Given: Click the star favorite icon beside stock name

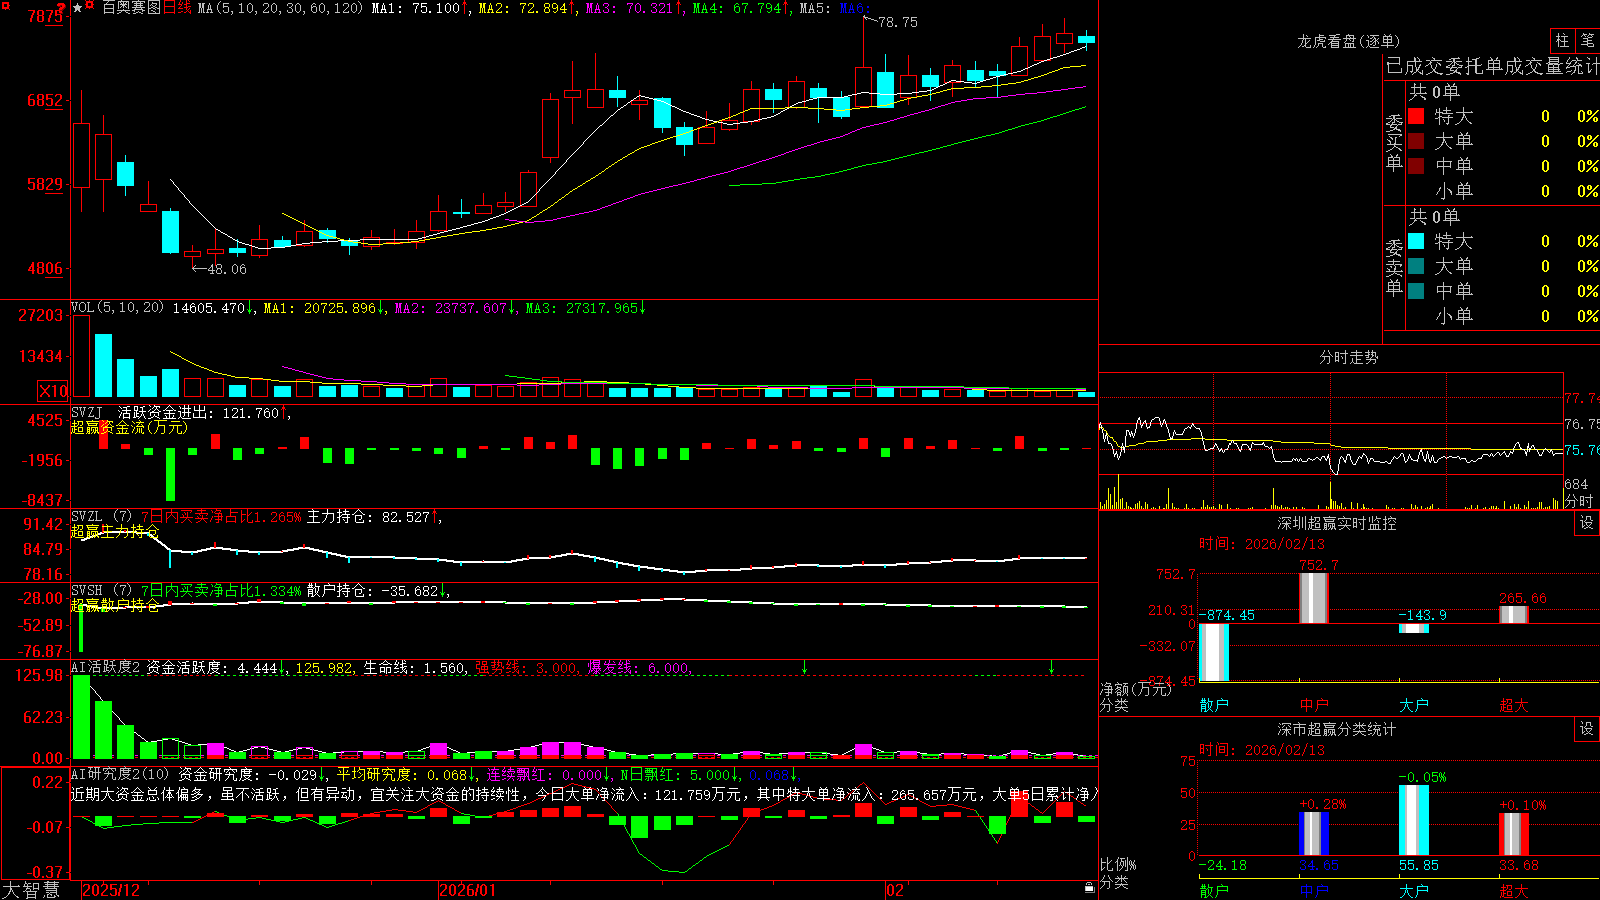Looking at the screenshot, I should click(x=77, y=7).
